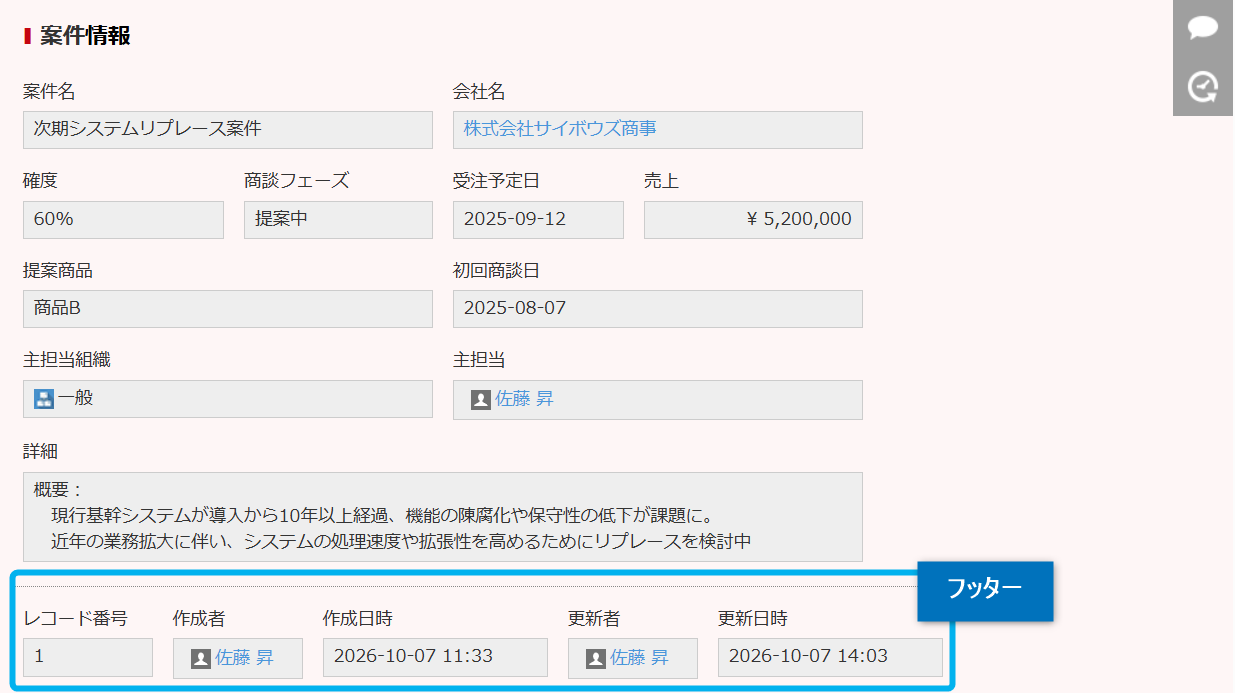Click the 60% value under 確度
The image size is (1235, 693).
point(54,219)
